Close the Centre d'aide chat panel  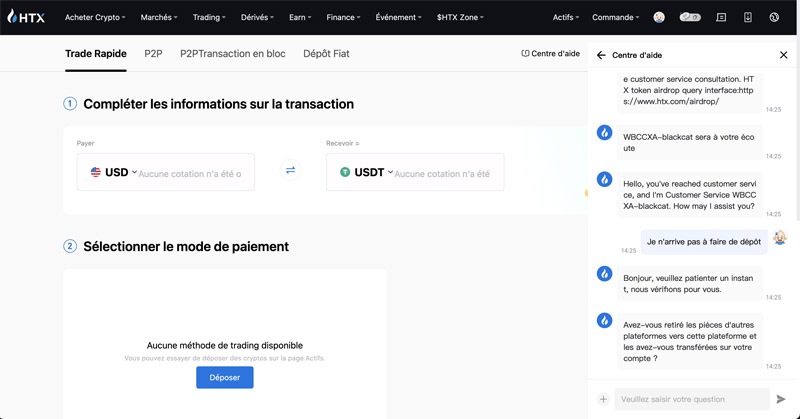point(784,55)
